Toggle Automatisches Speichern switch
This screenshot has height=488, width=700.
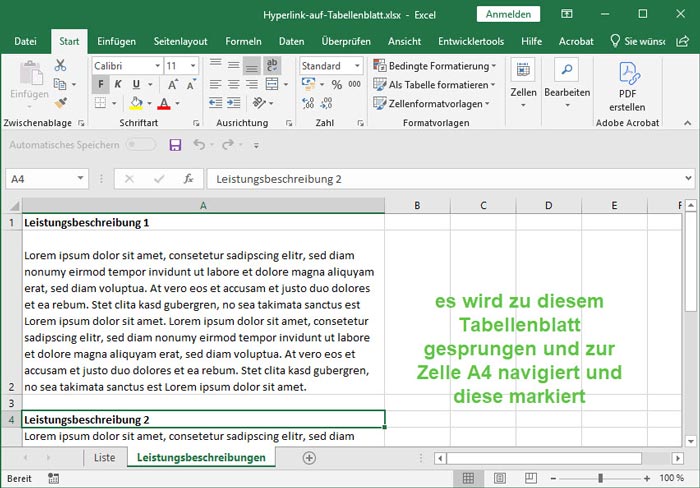tap(141, 145)
